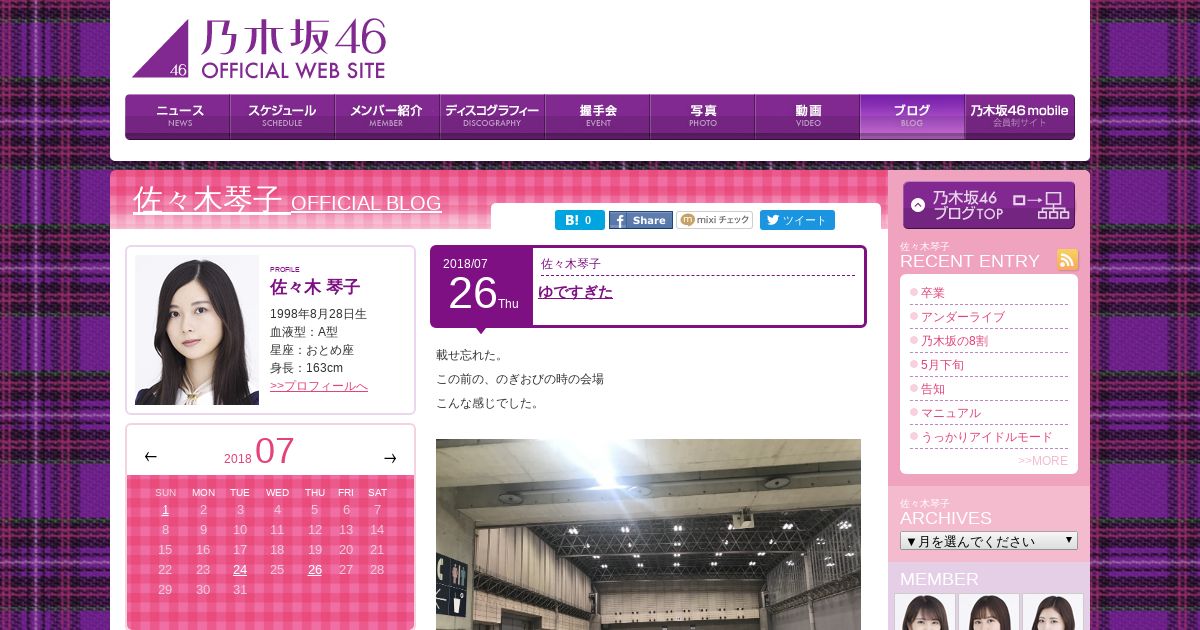Viewport: 1200px width, 630px height.
Task: Click the >>MORE recent entries link
Action: (x=1043, y=461)
